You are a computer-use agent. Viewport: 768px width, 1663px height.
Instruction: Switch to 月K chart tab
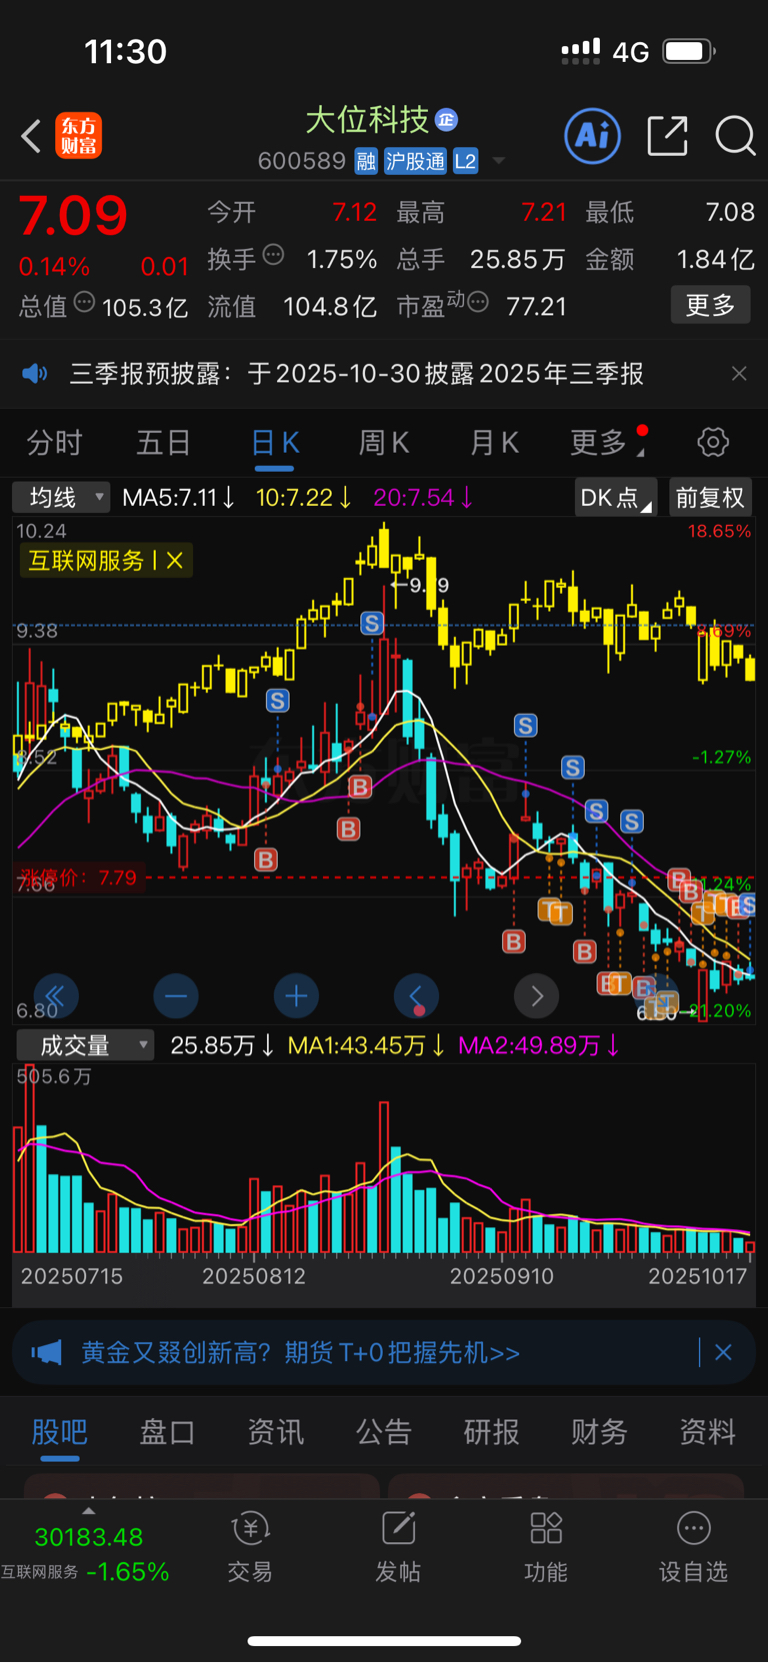[494, 442]
